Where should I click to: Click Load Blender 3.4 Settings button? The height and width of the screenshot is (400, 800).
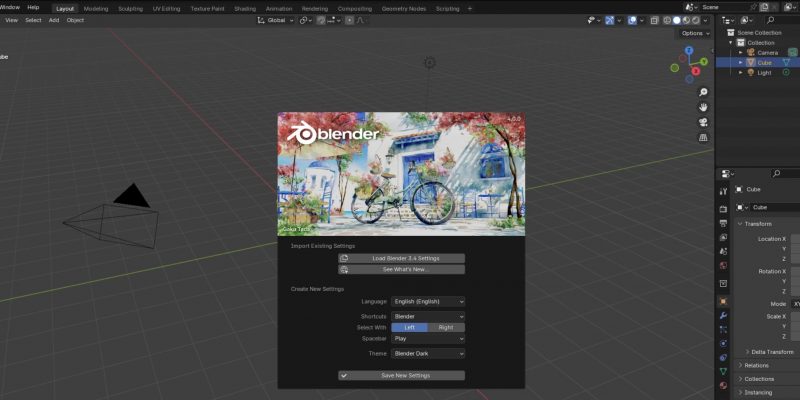coord(402,258)
